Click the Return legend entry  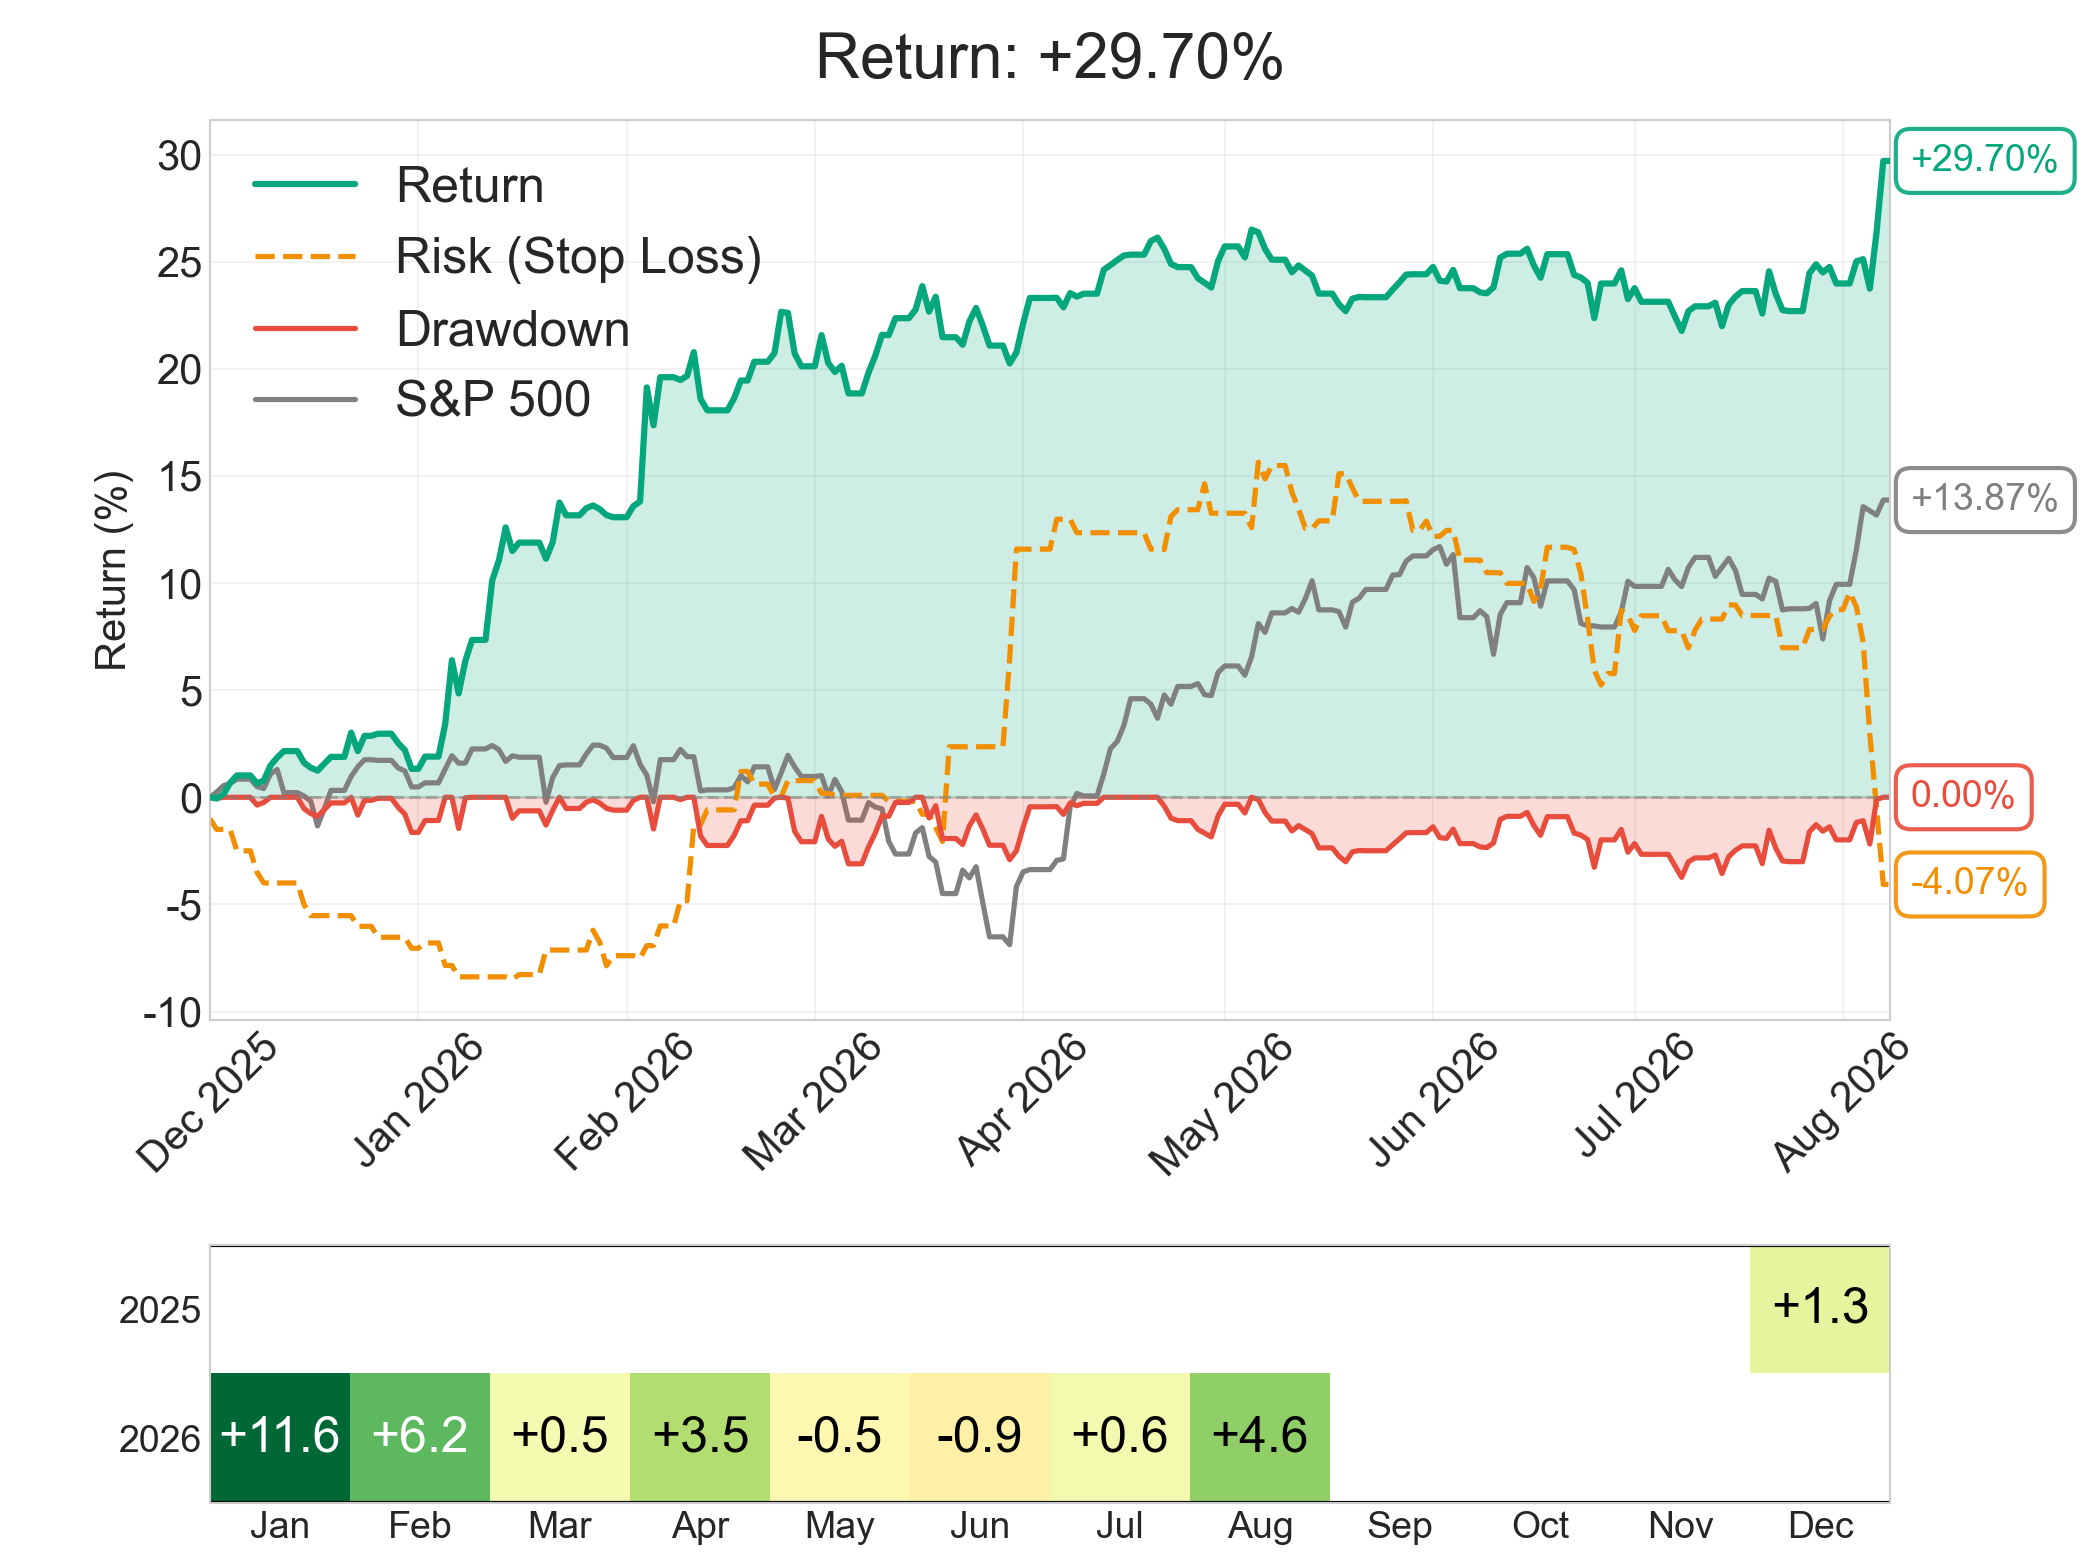[x=398, y=185]
